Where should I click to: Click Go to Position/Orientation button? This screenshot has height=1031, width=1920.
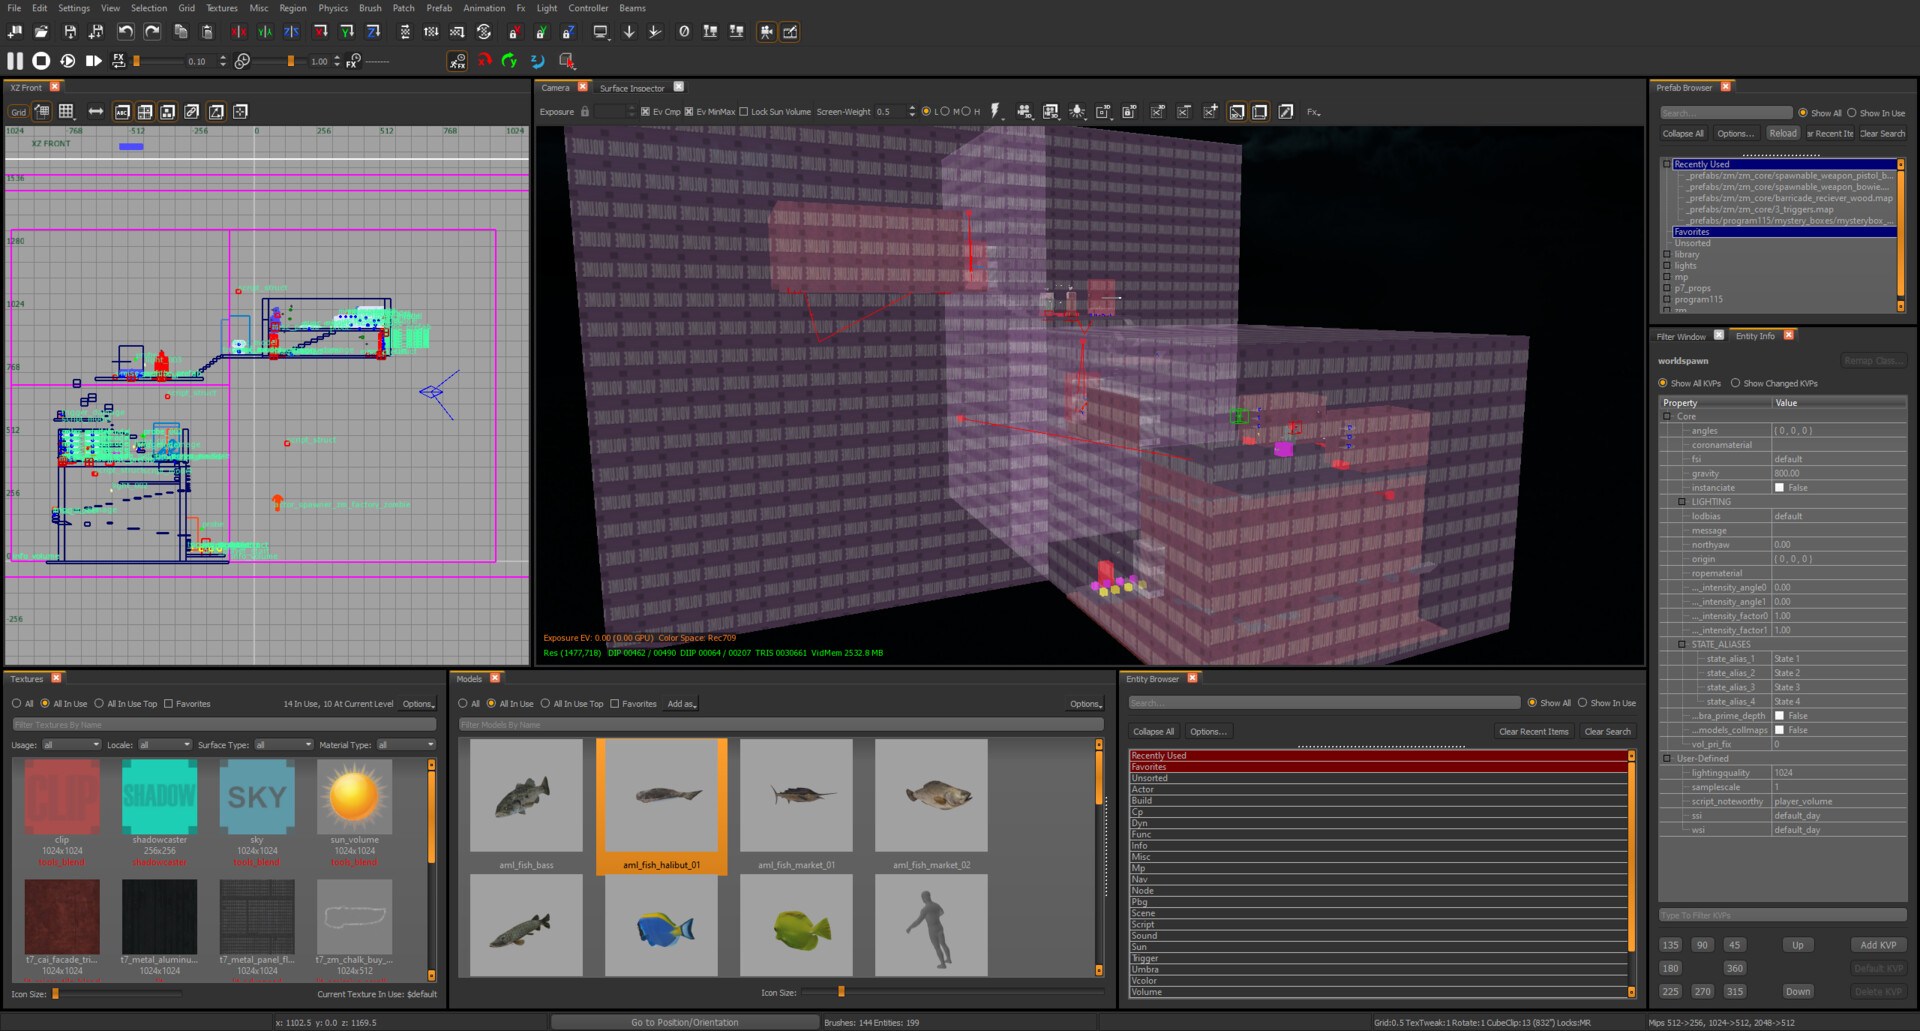point(684,1022)
